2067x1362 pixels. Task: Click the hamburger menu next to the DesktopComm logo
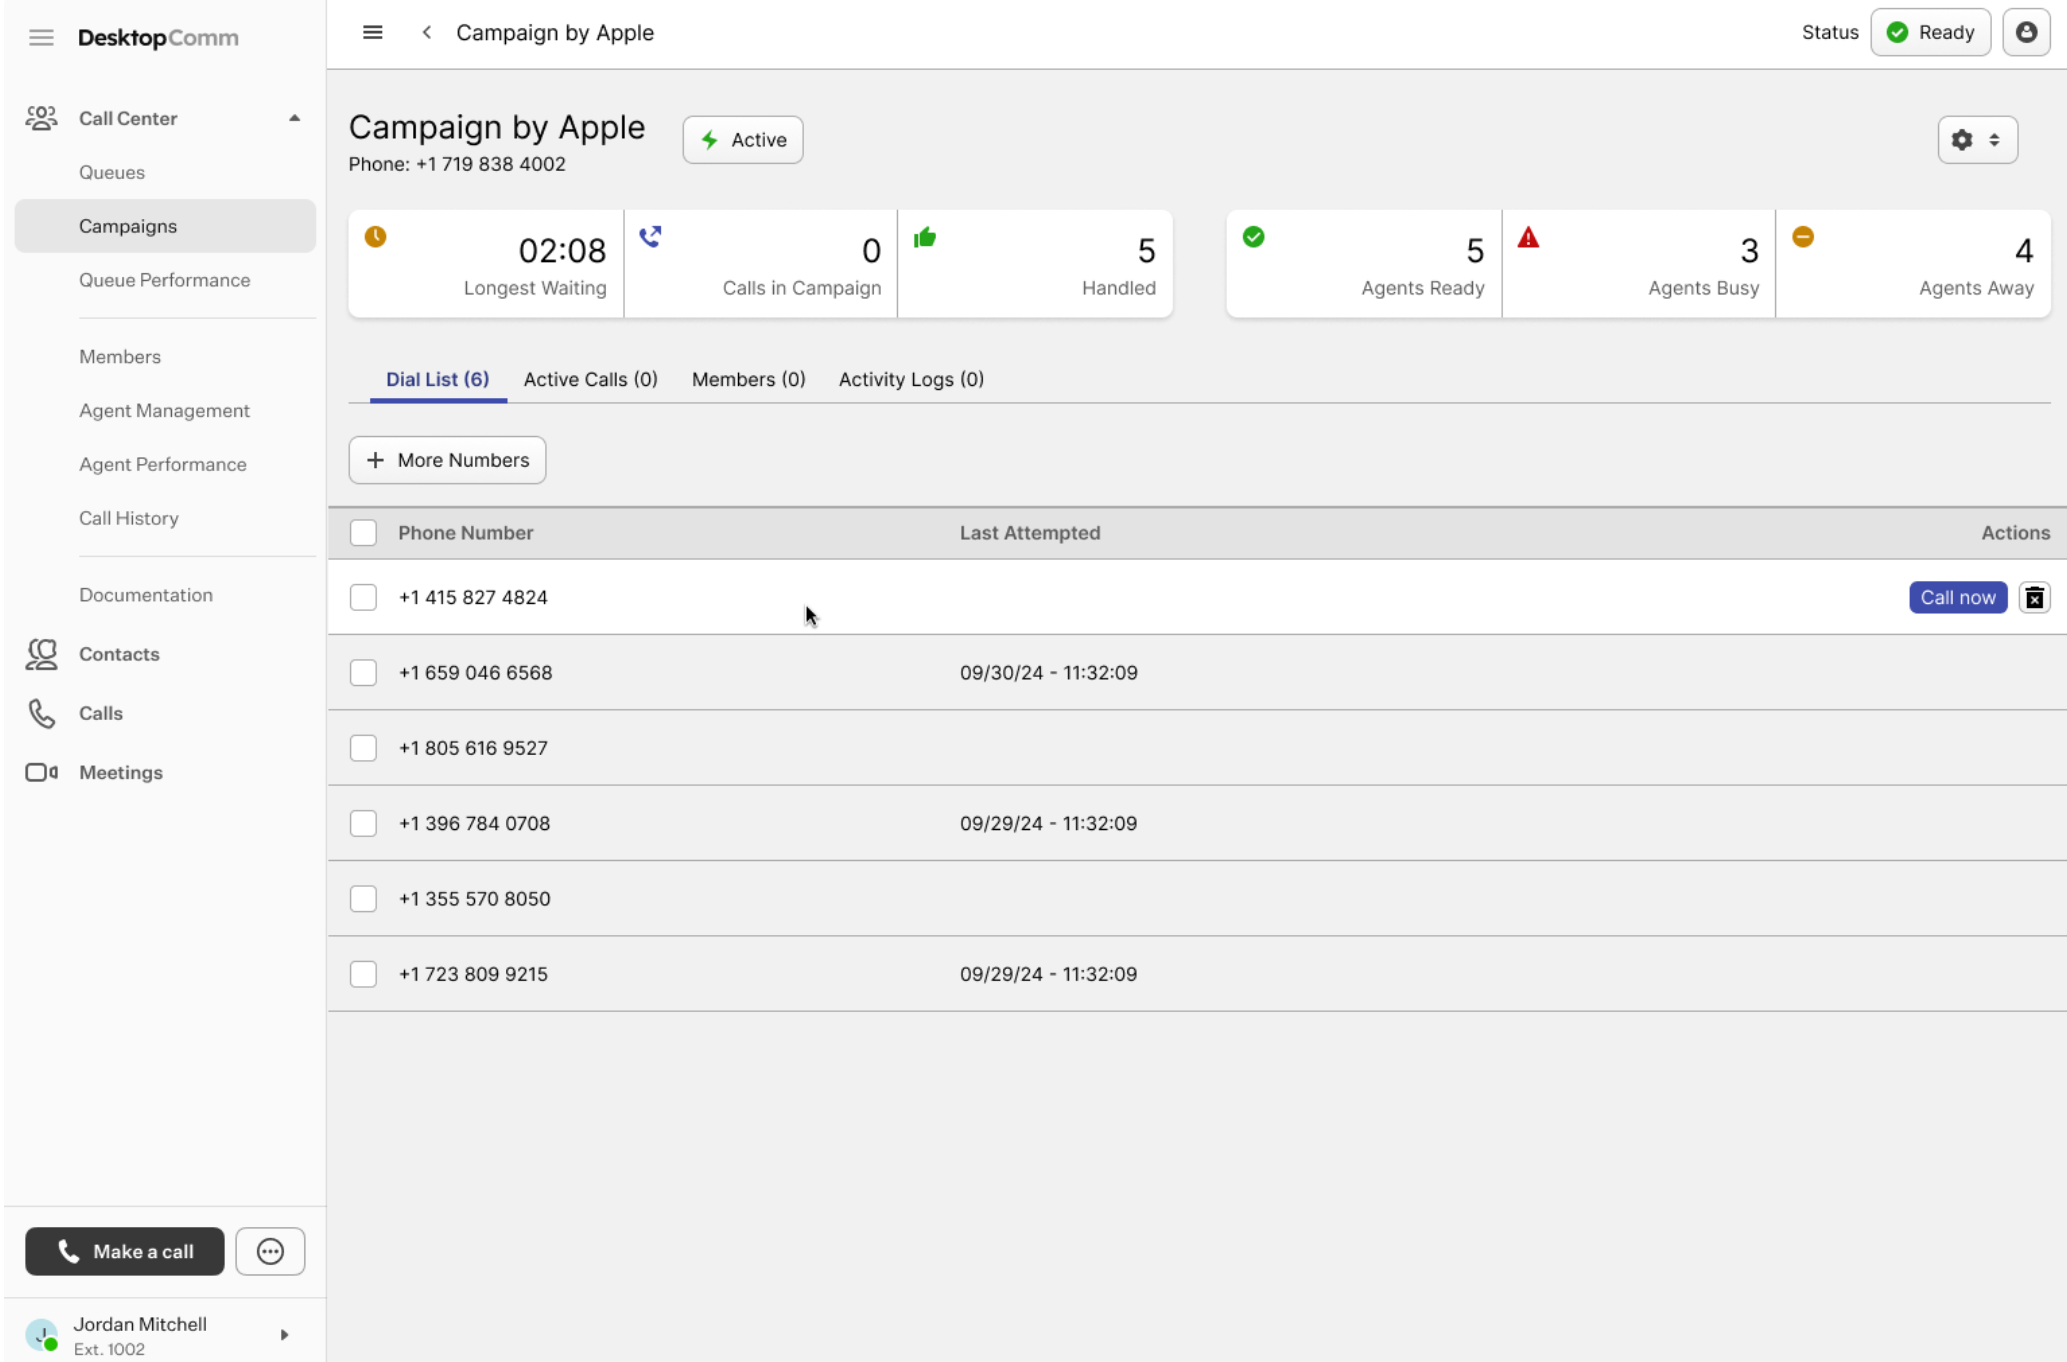tap(41, 38)
